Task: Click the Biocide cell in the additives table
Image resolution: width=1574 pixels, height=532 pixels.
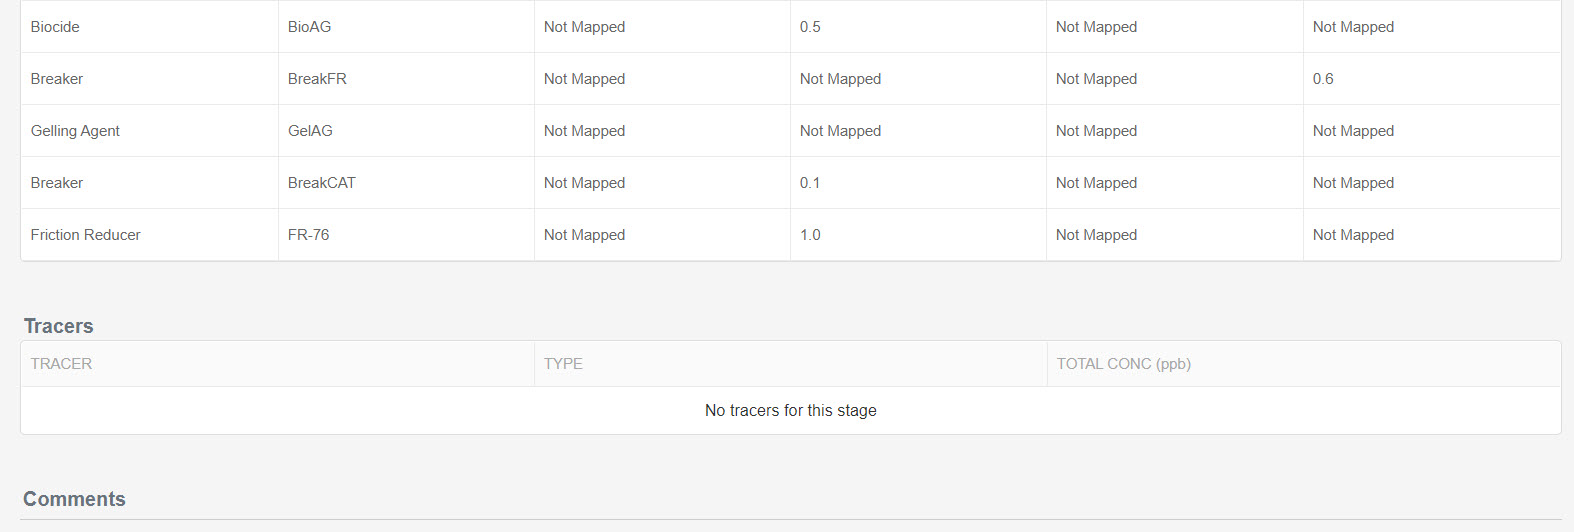Action: [55, 27]
